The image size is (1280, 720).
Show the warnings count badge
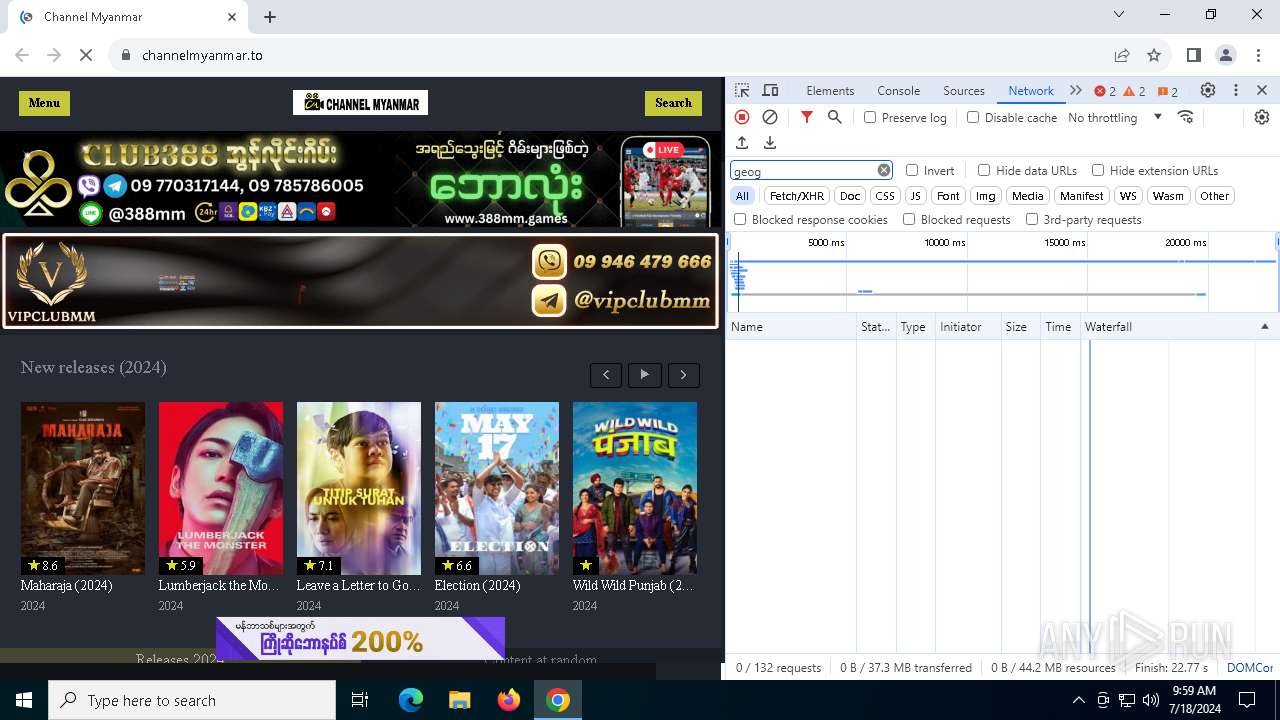(1135, 91)
